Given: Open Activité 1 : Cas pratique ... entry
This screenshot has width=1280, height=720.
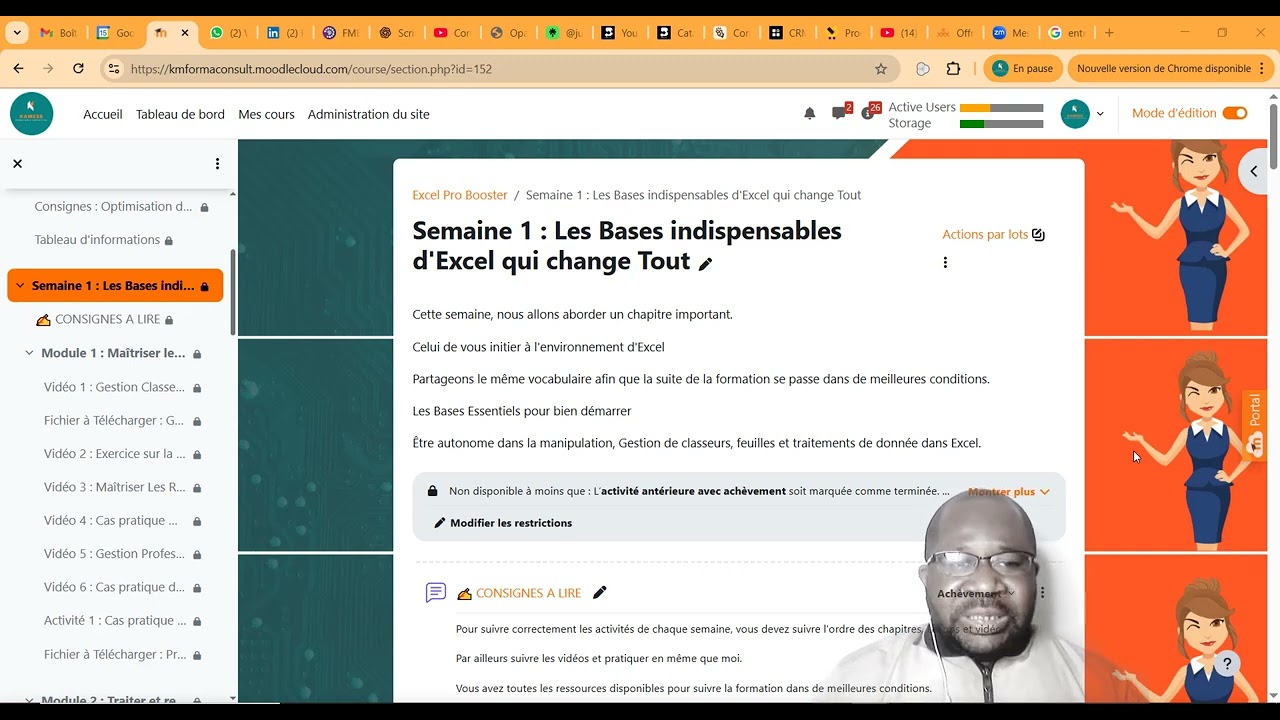Looking at the screenshot, I should click(115, 620).
